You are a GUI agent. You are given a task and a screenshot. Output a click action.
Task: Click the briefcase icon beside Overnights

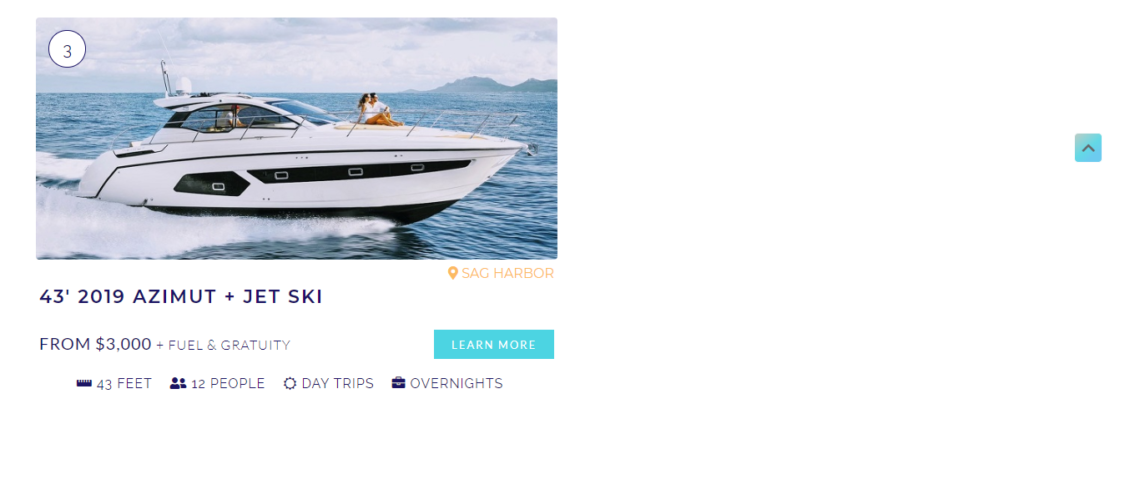[398, 383]
